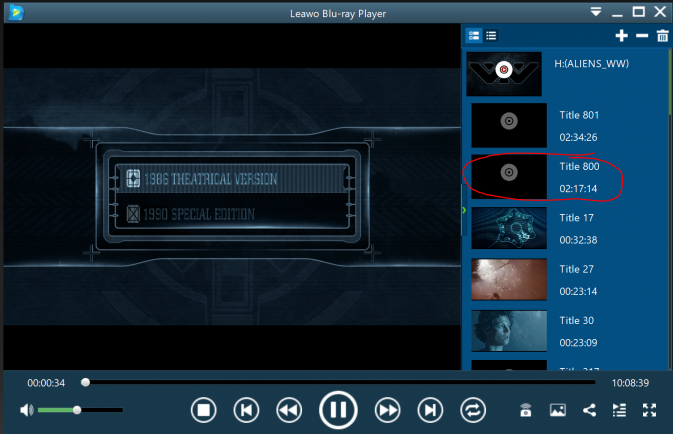The image size is (673, 434).
Task: Toggle the playlist panel icon
Action: point(619,410)
